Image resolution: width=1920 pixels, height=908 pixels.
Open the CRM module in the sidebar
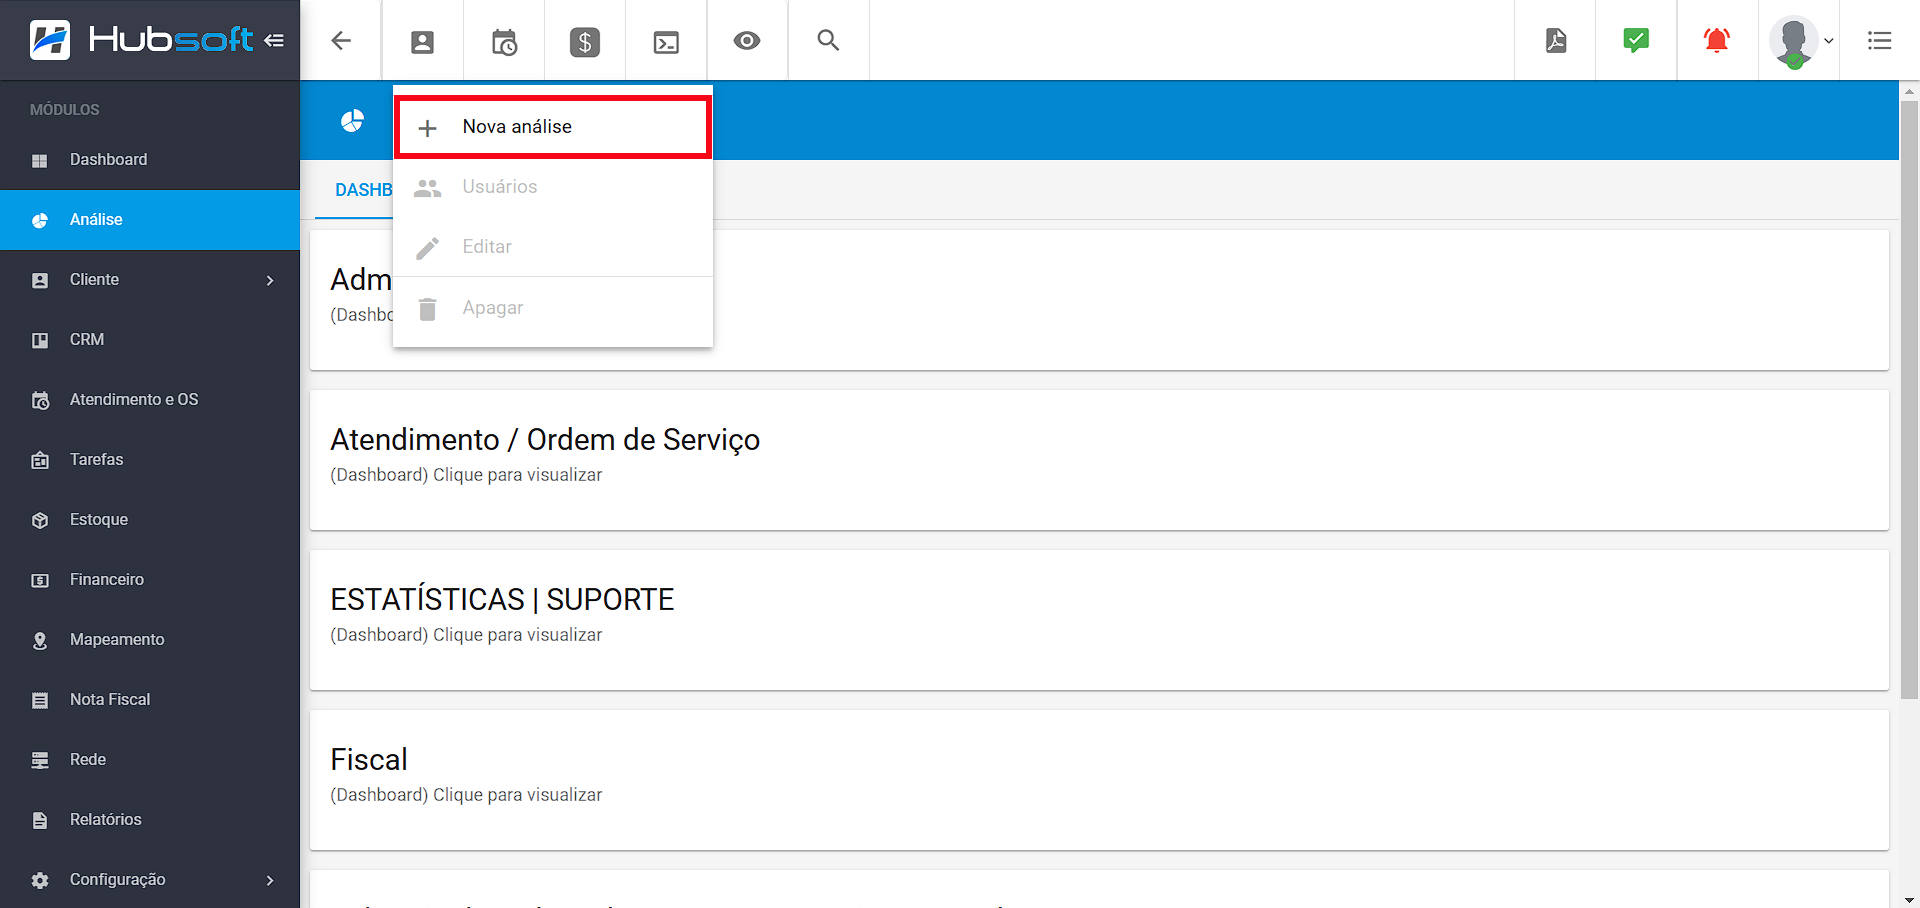coord(150,340)
